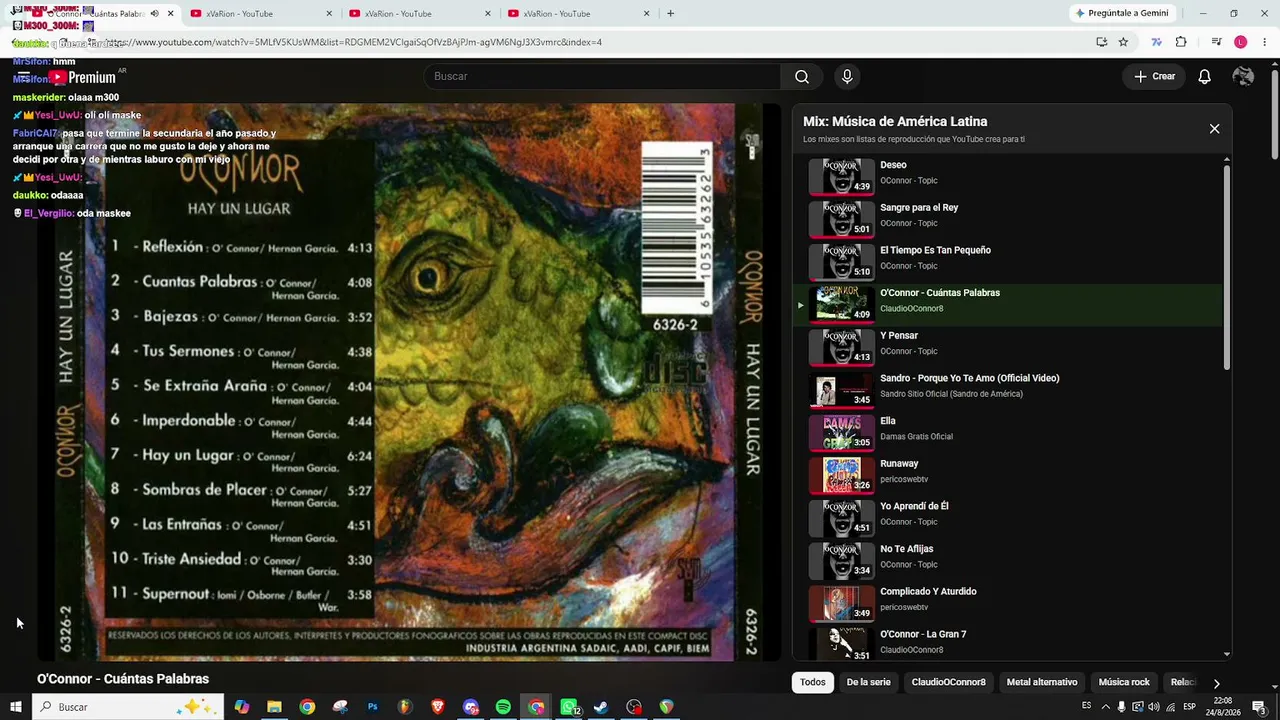Open Chrome media controls icon
The height and width of the screenshot is (720, 1280).
(1216, 42)
